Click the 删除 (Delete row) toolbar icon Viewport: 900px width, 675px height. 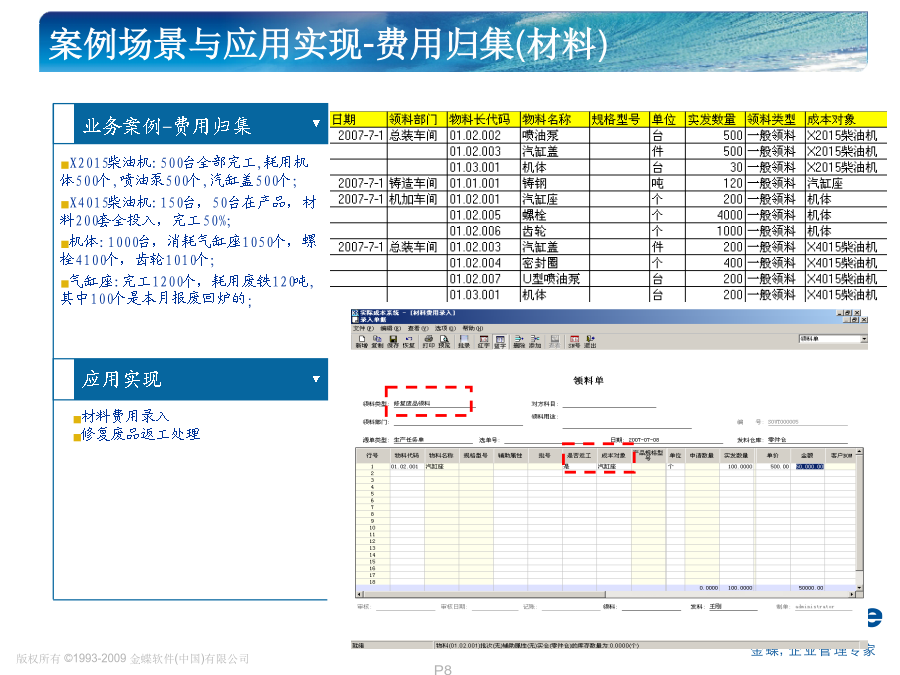[x=519, y=342]
